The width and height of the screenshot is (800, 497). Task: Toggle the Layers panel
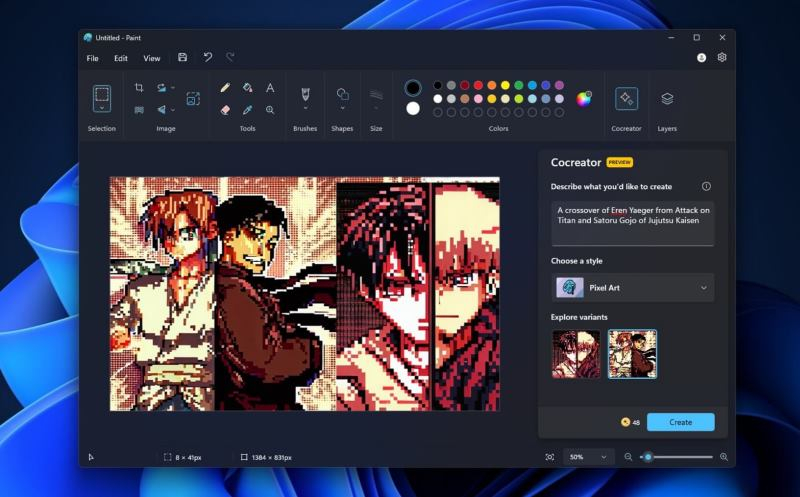[x=667, y=98]
